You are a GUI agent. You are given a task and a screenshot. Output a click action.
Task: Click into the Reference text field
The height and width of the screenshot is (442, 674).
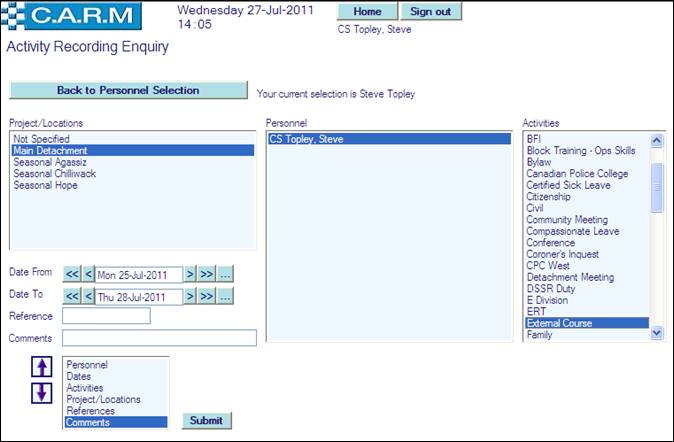106,316
